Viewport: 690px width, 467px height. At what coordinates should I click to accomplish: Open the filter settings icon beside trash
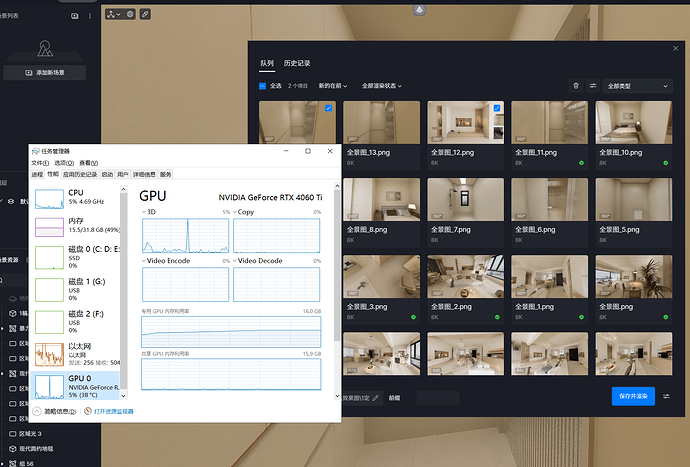pos(592,86)
